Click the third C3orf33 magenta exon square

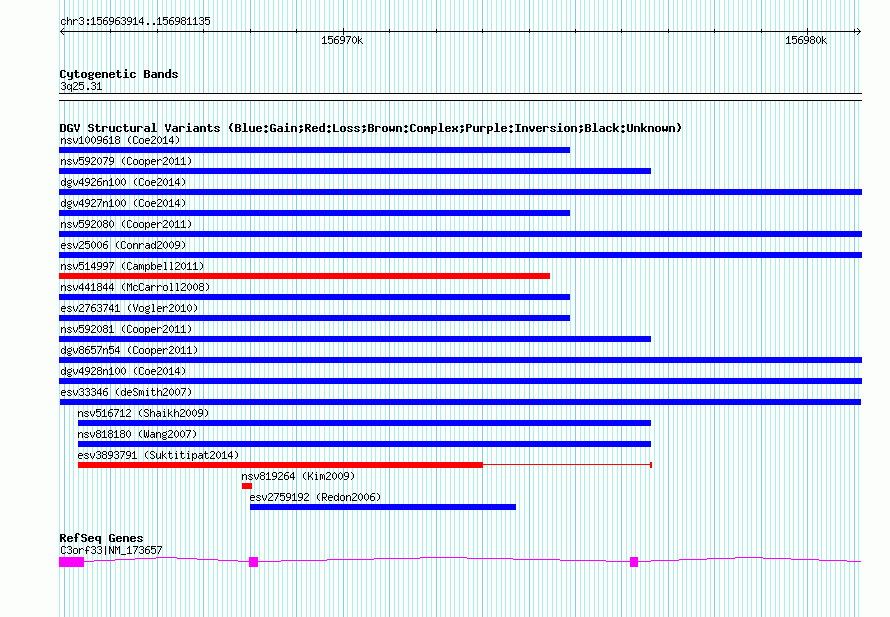634,562
